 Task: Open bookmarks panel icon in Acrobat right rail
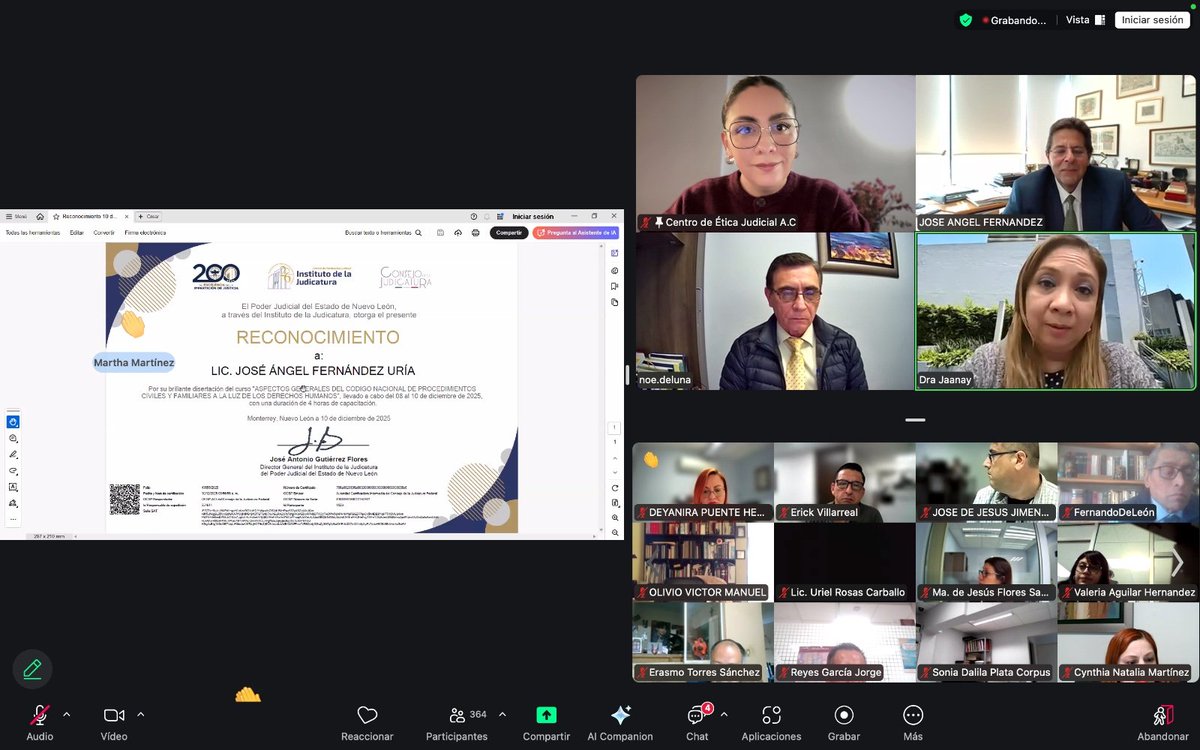[615, 287]
